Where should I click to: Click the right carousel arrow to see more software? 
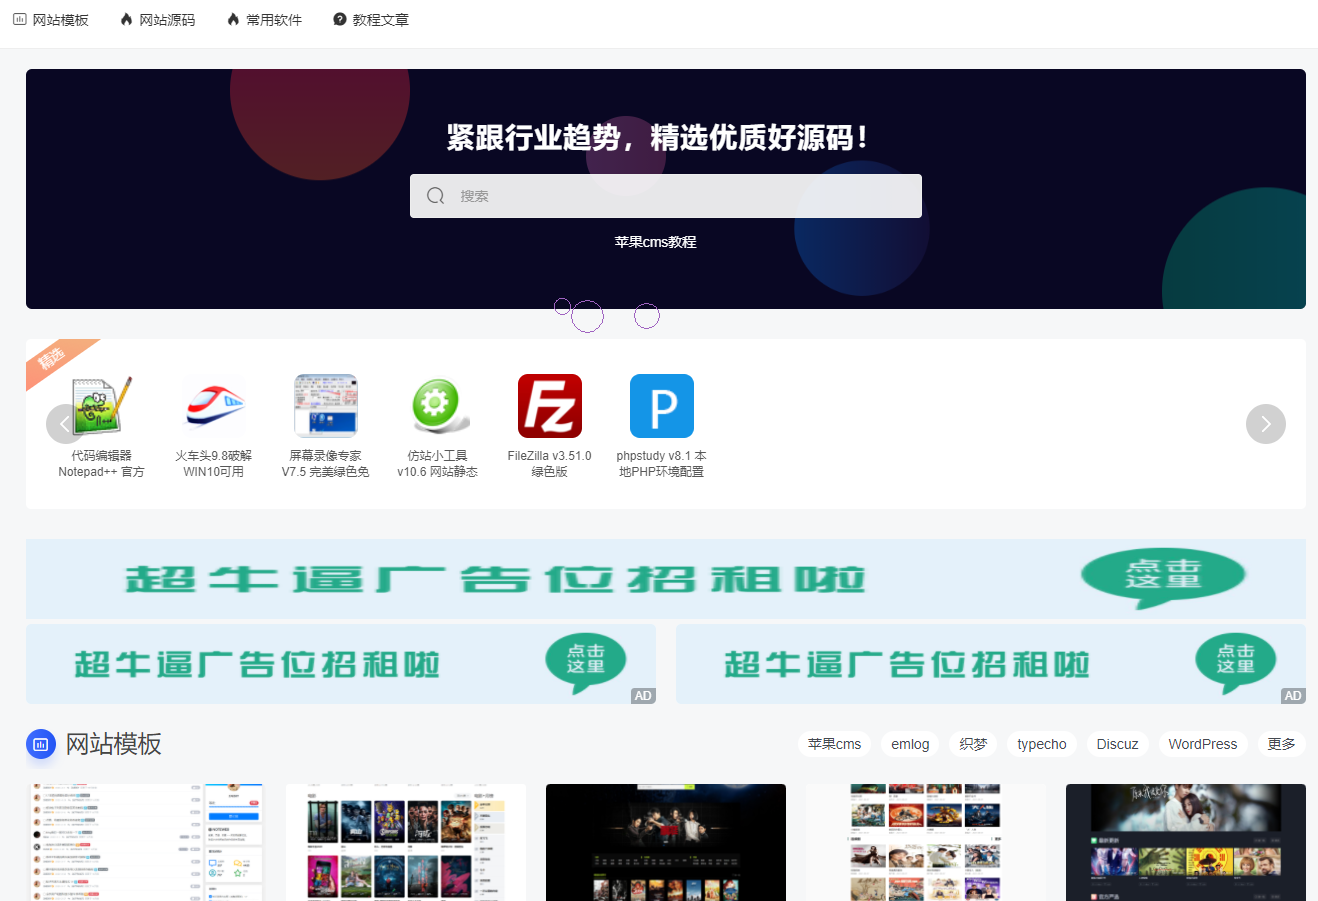tap(1266, 424)
